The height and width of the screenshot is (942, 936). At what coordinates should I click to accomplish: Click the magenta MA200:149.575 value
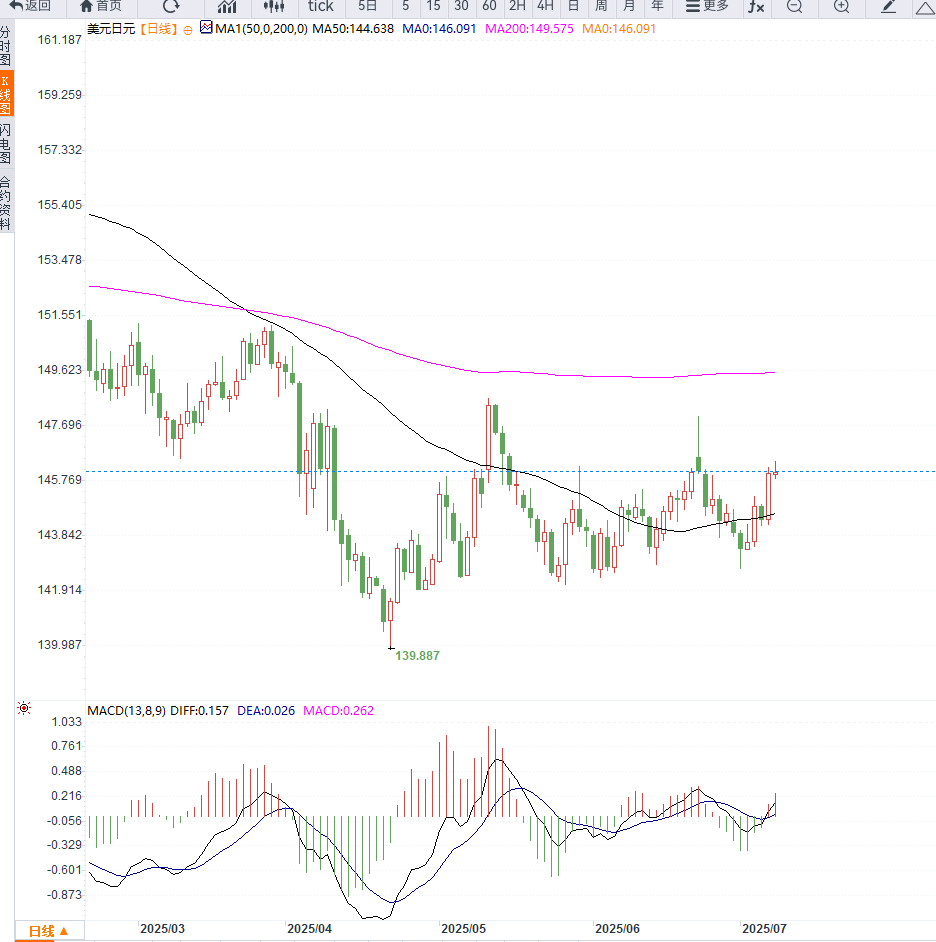pyautogui.click(x=529, y=29)
